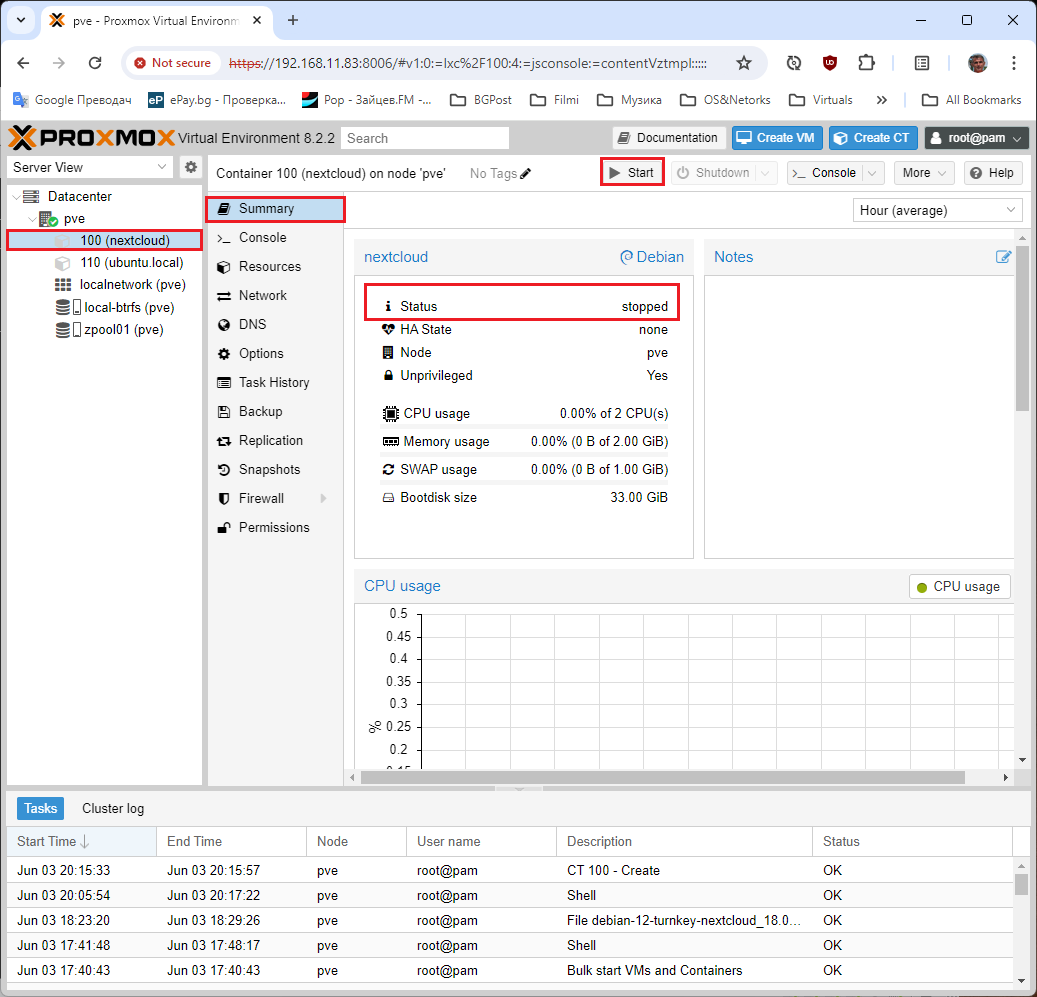Open More actions dropdown
This screenshot has width=1037, height=997.
(924, 173)
